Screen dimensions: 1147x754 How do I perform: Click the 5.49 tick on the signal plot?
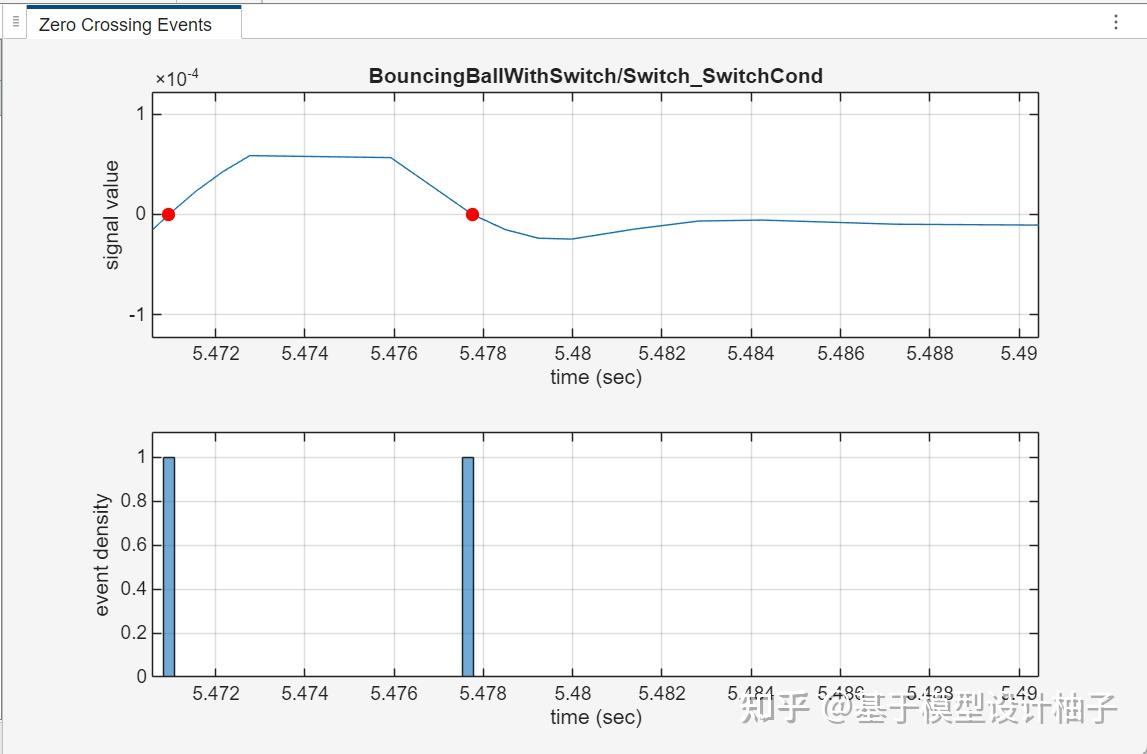pyautogui.click(x=1019, y=354)
